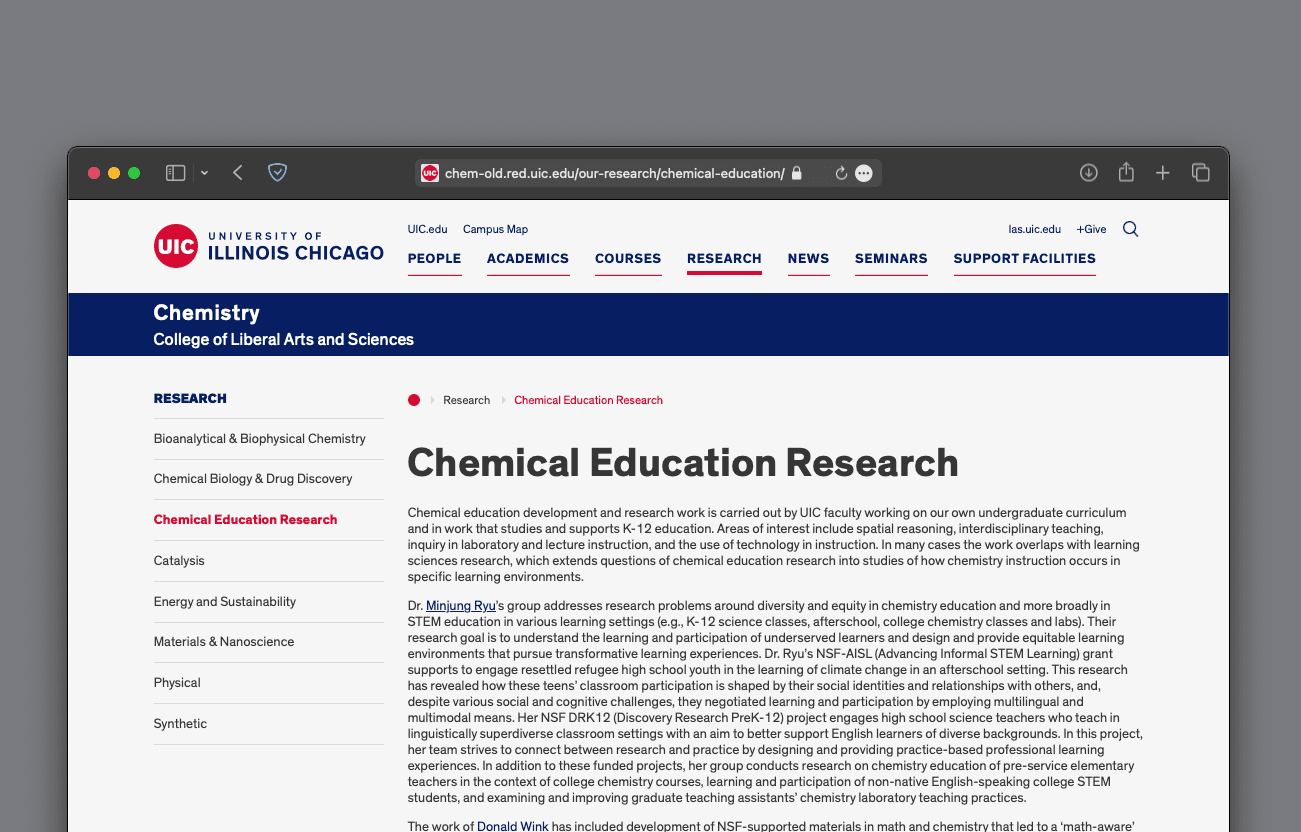
Task: Open the COURSES menu
Action: [x=628, y=258]
